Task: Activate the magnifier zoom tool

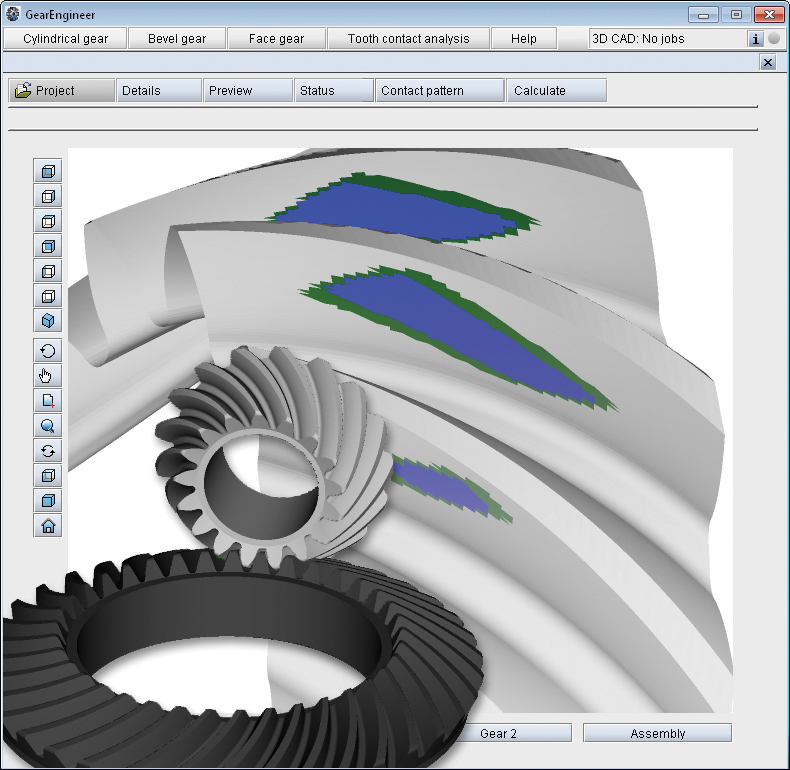Action: click(48, 426)
